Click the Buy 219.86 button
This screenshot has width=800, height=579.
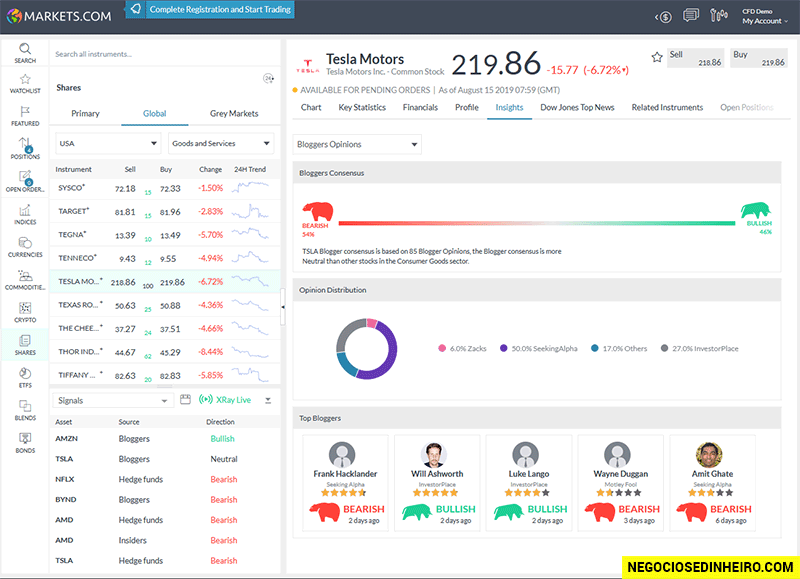coord(759,58)
